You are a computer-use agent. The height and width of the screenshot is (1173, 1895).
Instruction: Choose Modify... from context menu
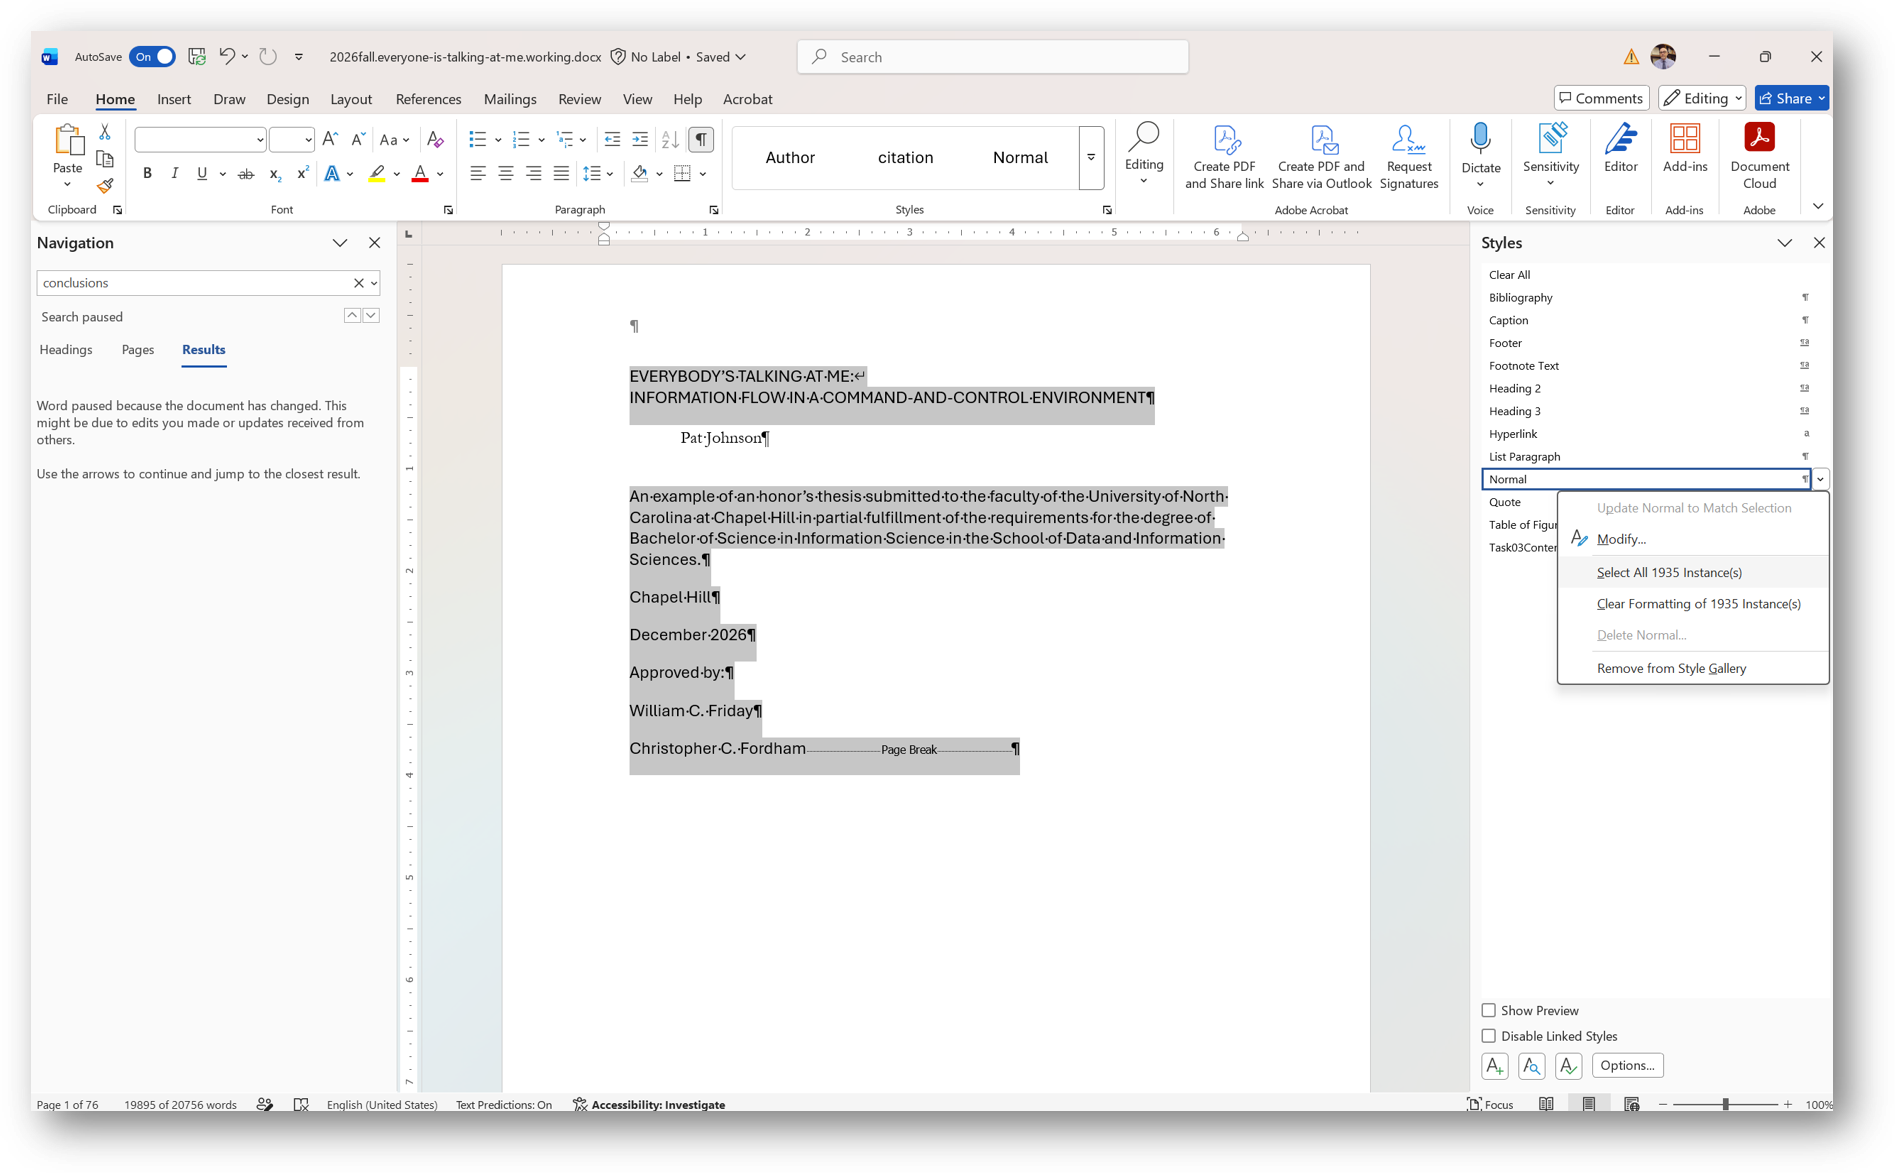1692,539
